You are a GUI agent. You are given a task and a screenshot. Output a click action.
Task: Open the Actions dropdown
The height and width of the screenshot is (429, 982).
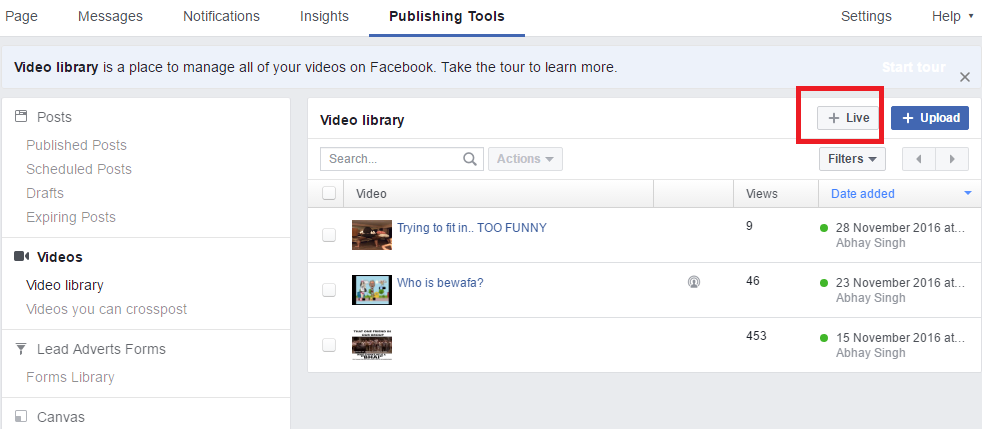pyautogui.click(x=525, y=159)
